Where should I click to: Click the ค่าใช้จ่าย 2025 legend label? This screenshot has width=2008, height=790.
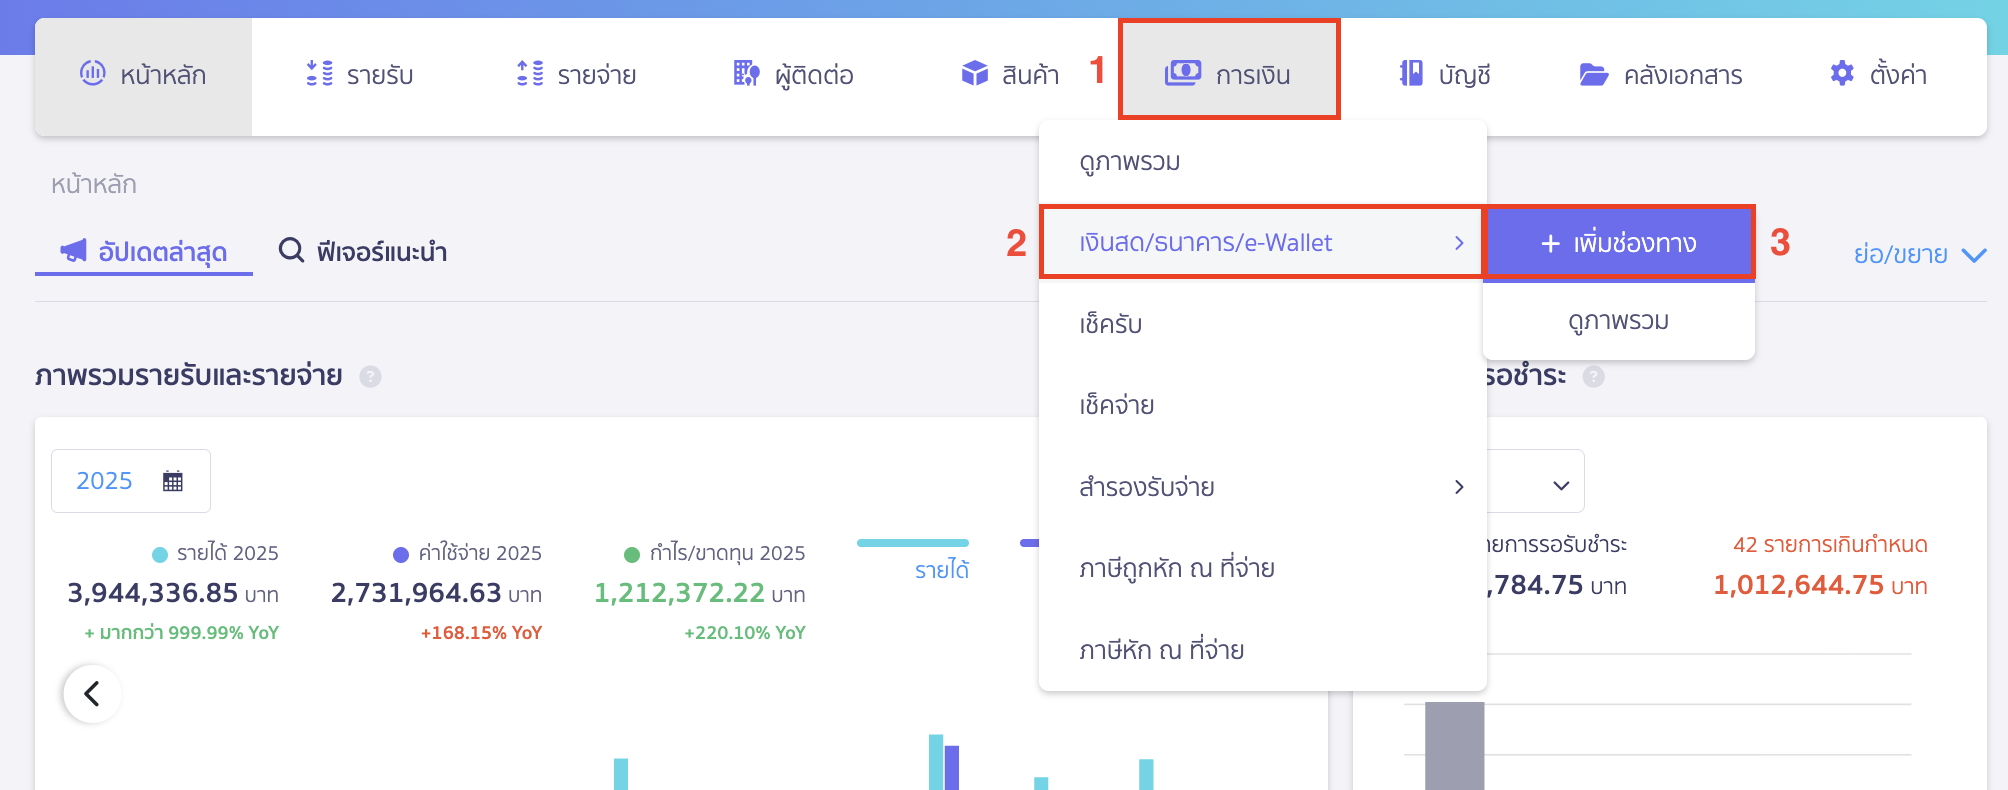tap(480, 553)
